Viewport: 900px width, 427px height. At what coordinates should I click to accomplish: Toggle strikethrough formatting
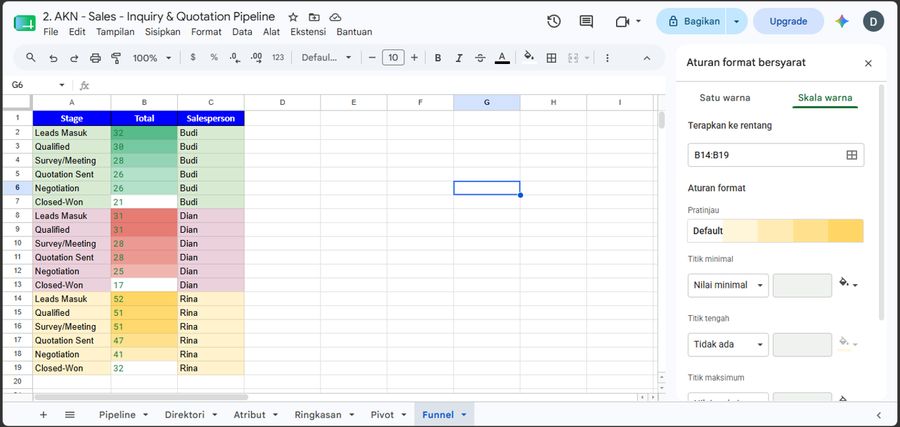pos(480,58)
